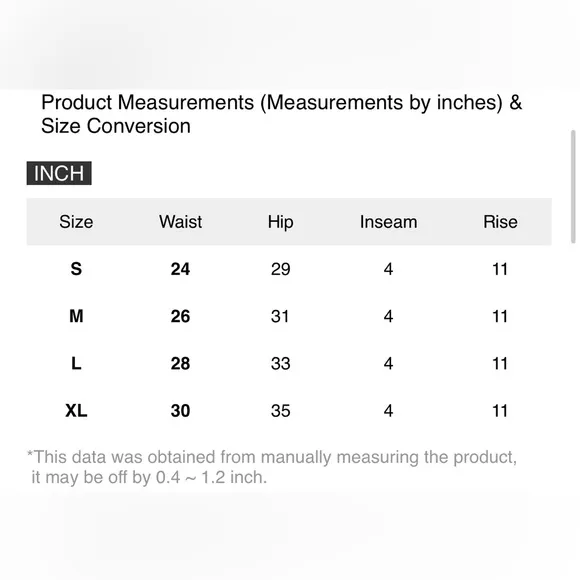Click waist value 30 for size XL
This screenshot has width=580, height=580.
click(x=181, y=411)
